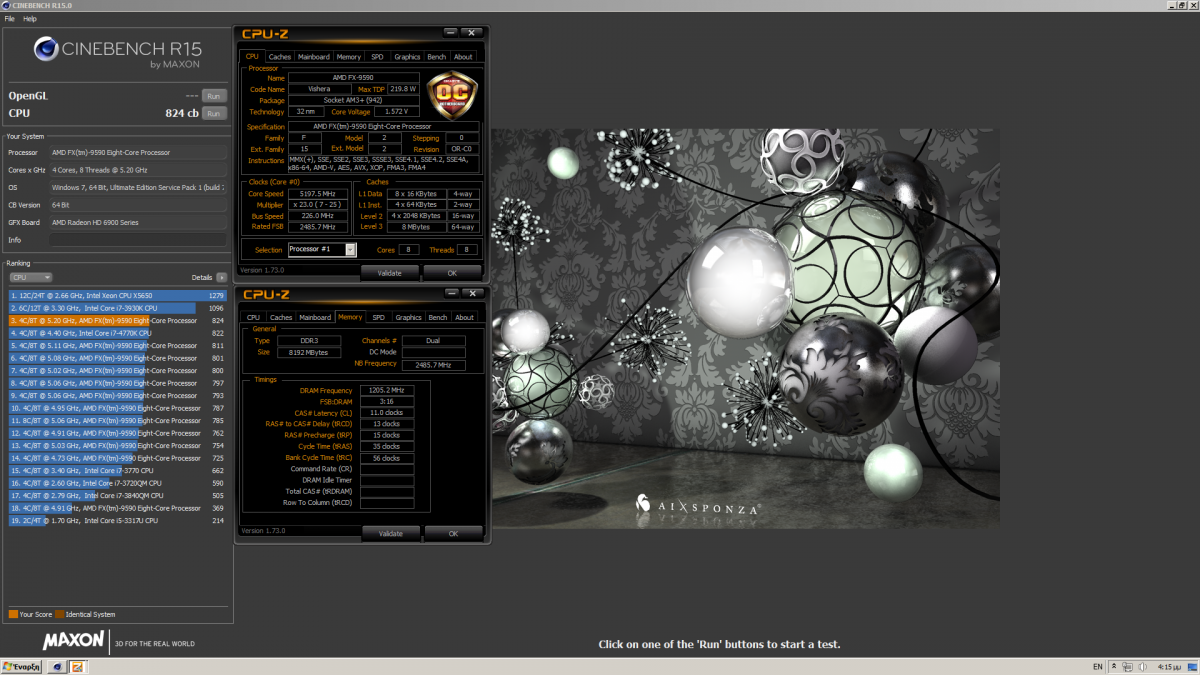Click Validate in the lower CPU-Z Memory window

click(x=391, y=533)
